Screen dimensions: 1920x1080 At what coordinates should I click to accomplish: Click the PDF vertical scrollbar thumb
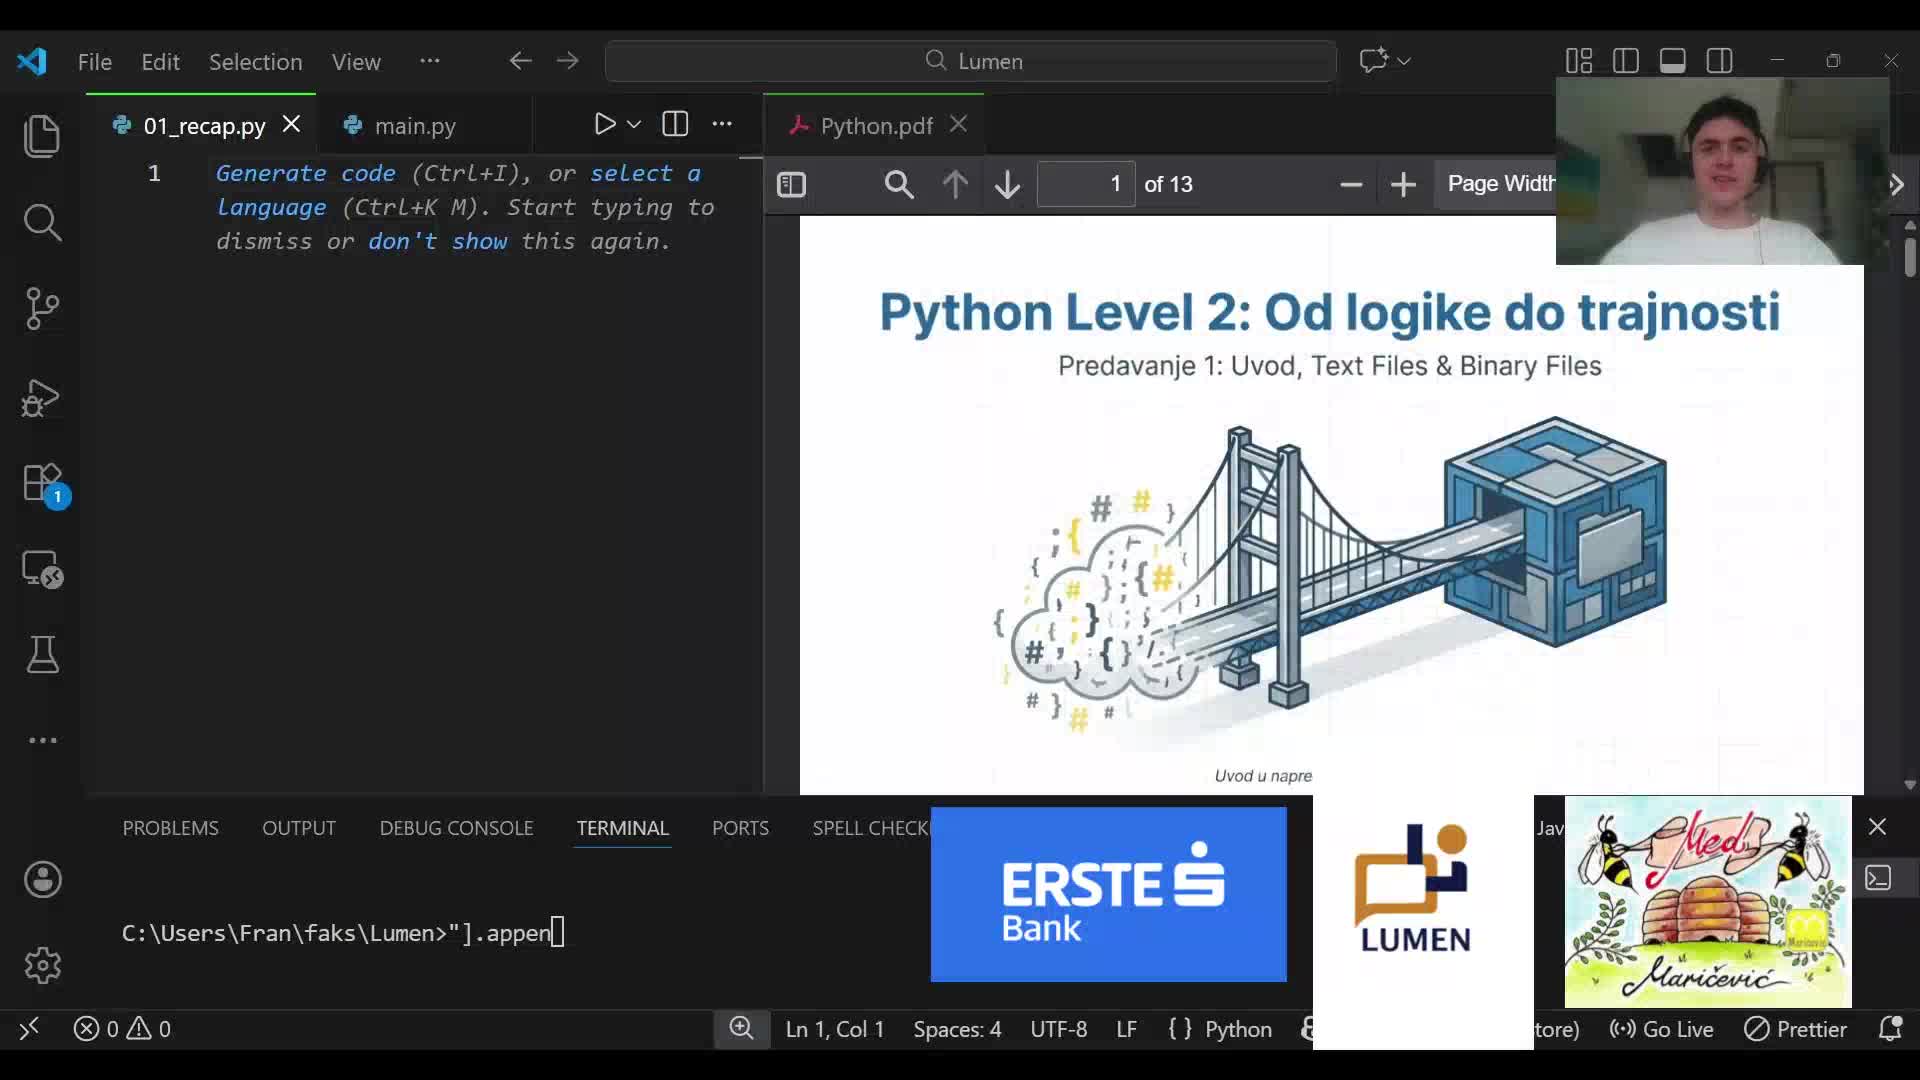click(x=1909, y=255)
